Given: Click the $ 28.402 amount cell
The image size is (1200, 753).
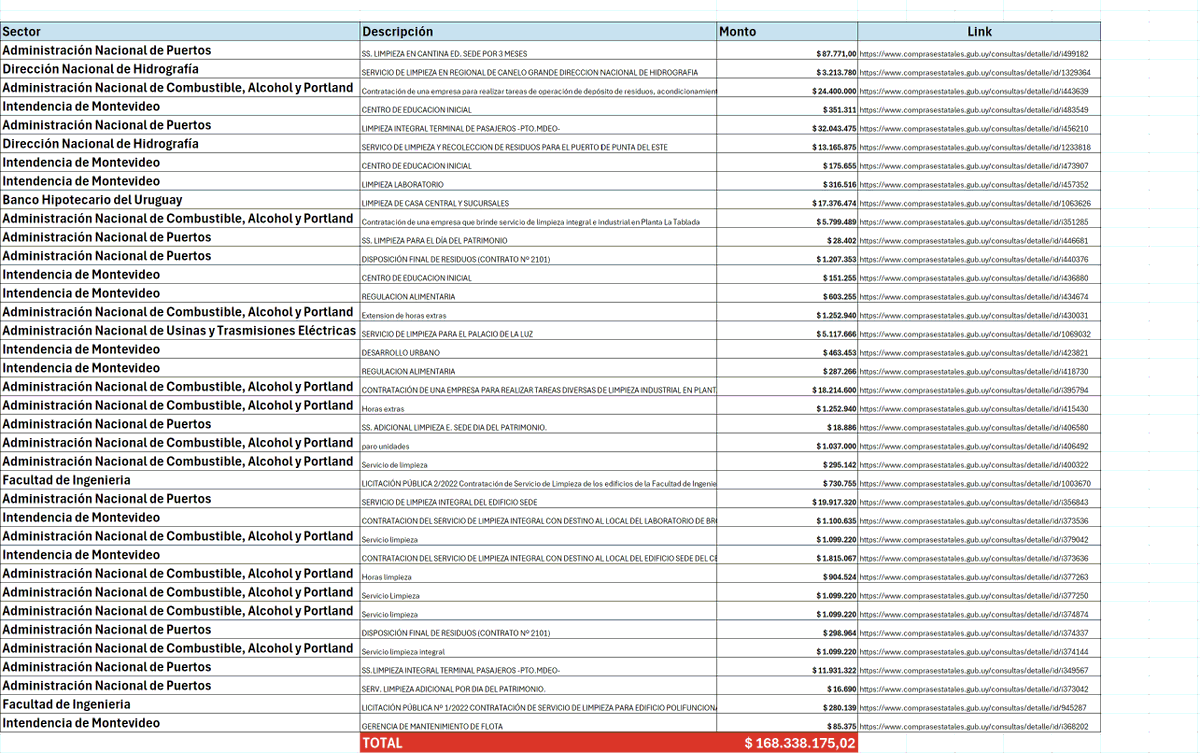Looking at the screenshot, I should [787, 238].
